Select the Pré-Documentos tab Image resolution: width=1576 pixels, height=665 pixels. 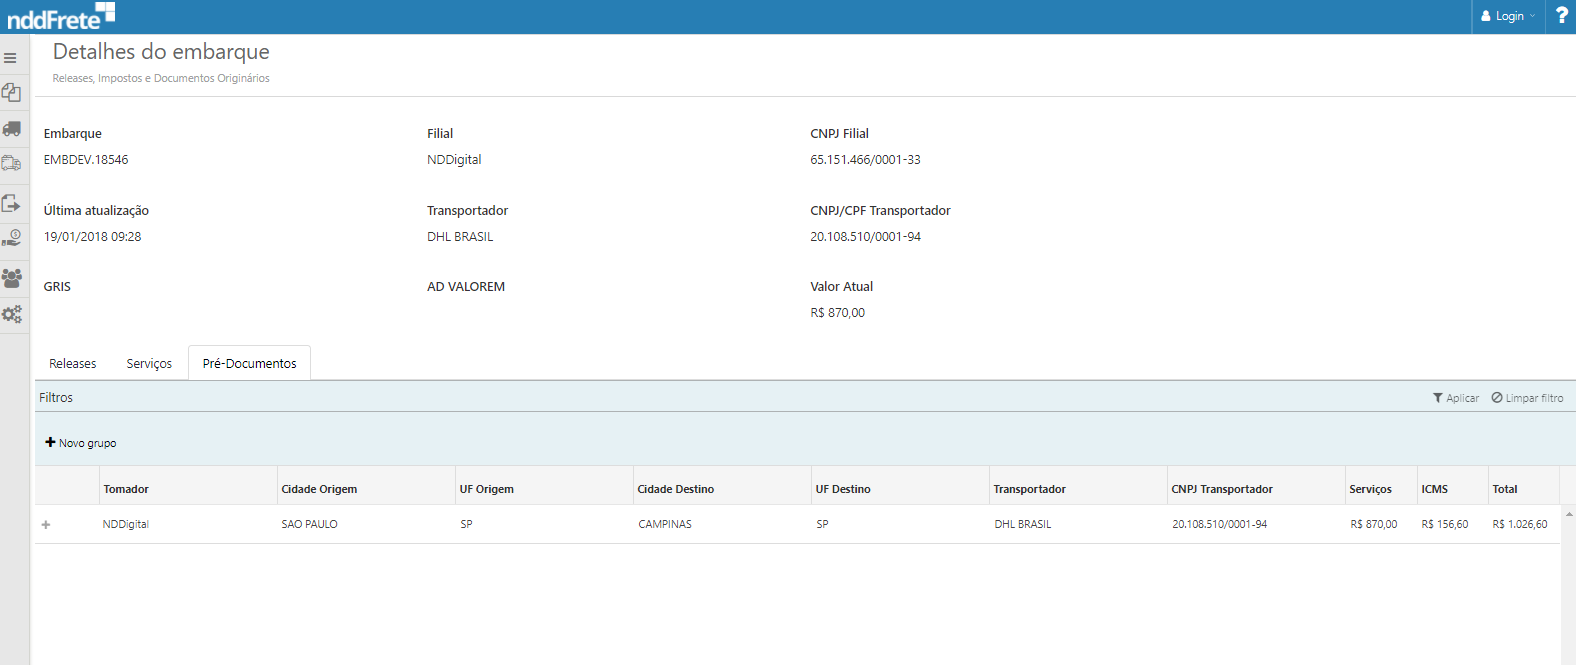tap(249, 364)
